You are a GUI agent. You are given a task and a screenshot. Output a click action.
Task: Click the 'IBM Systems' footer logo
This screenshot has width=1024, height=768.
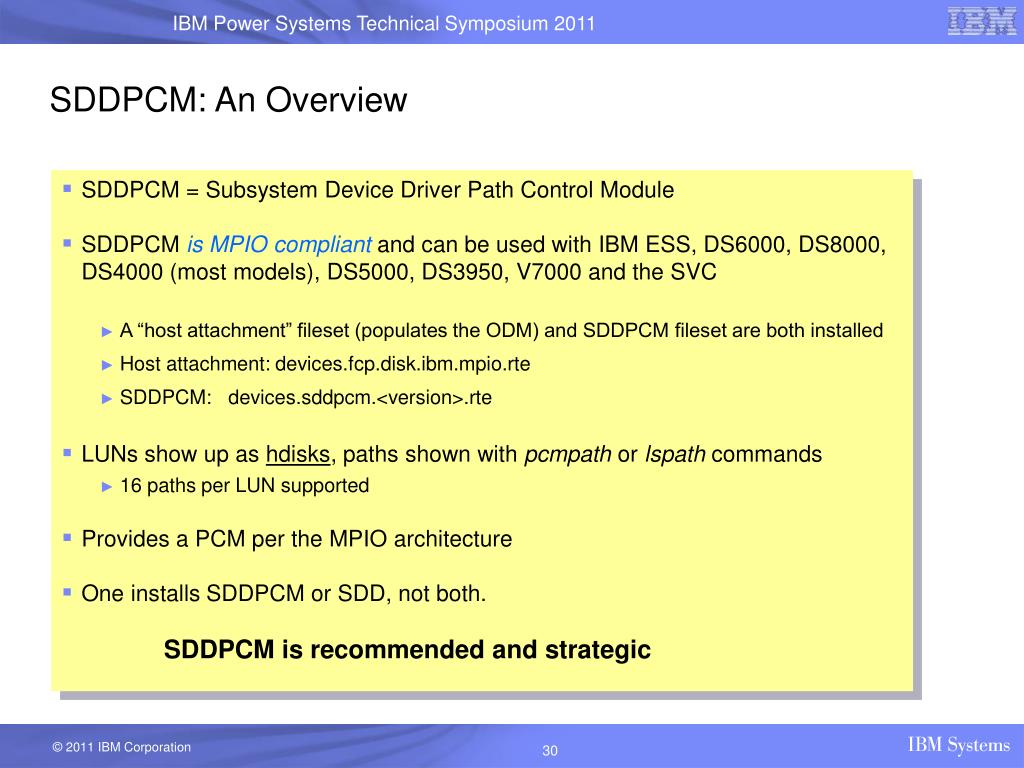tap(959, 745)
